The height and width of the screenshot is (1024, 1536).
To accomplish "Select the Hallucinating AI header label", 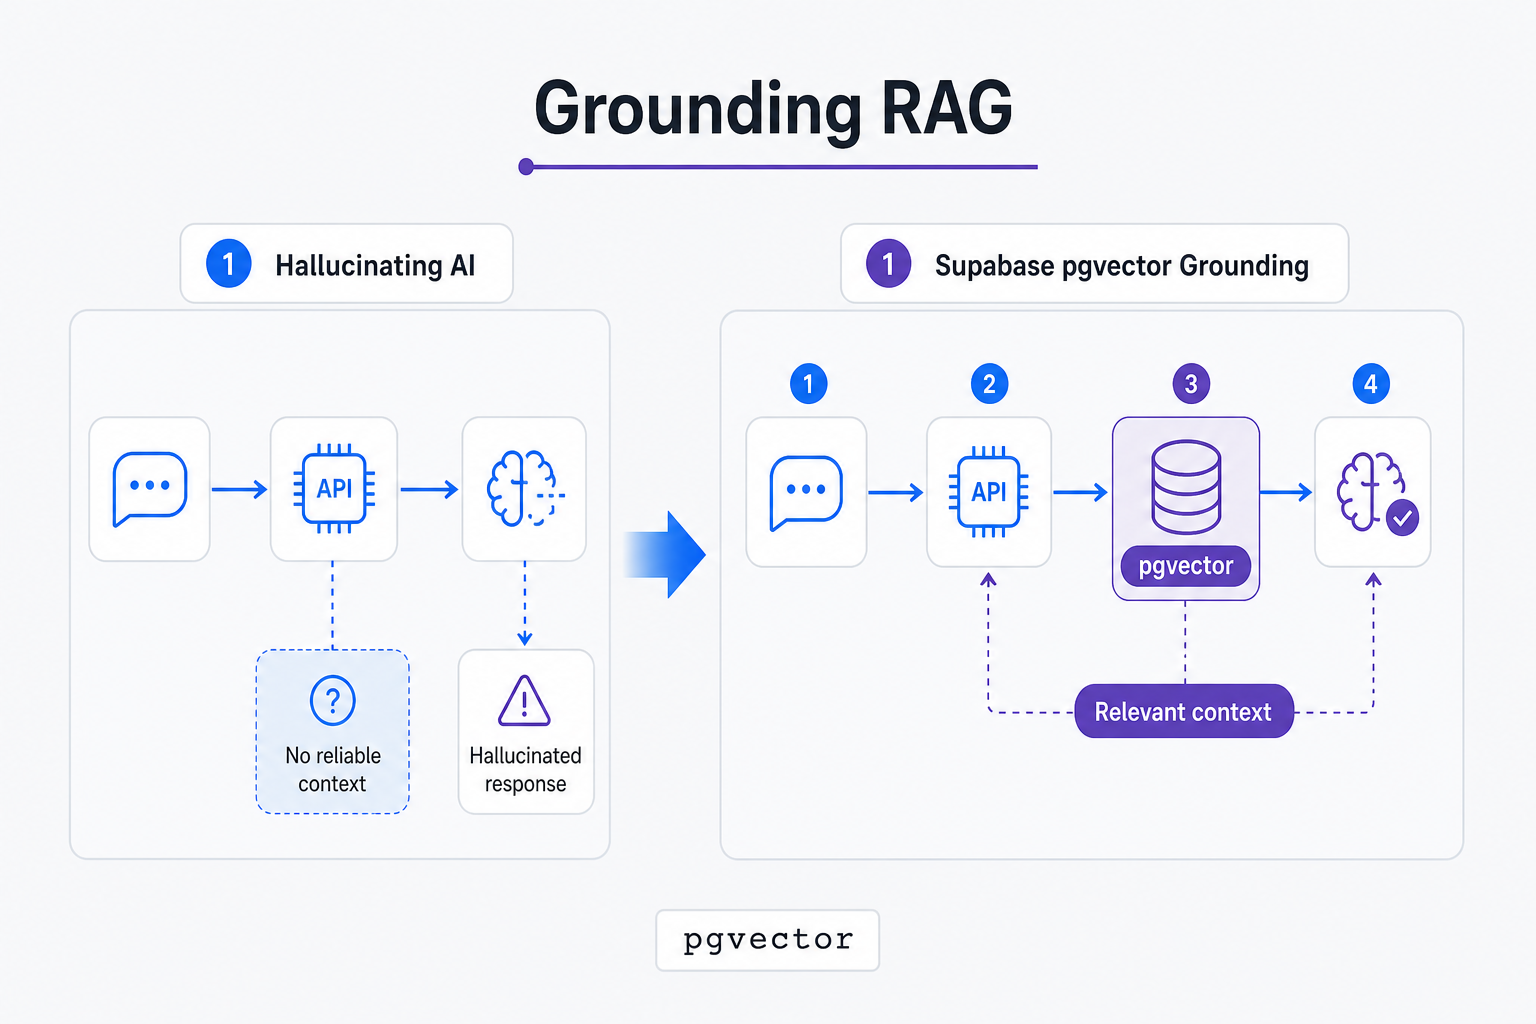I will point(346,264).
